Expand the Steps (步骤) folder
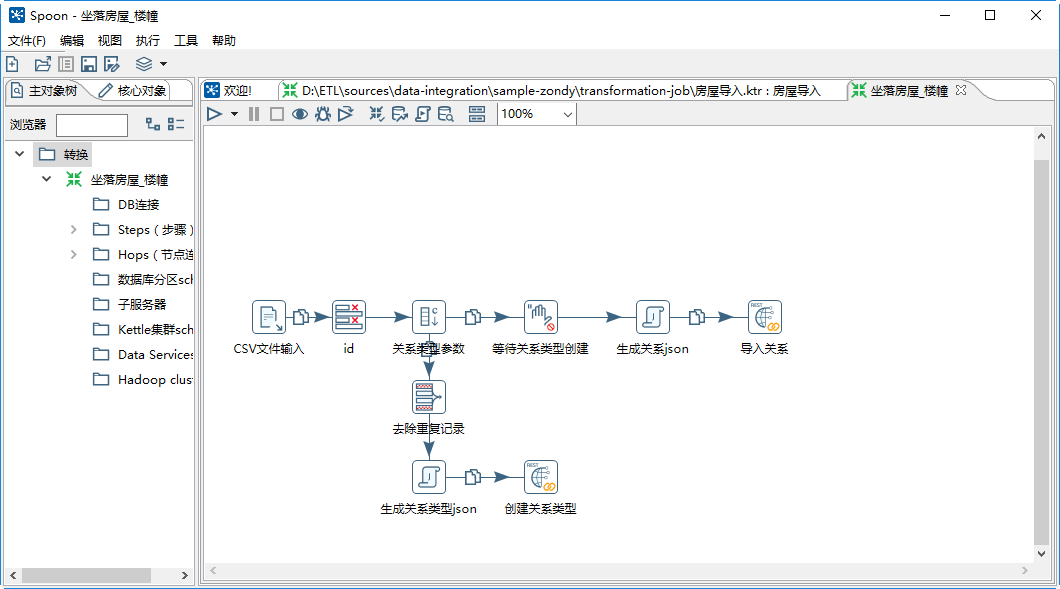1060x589 pixels. point(74,230)
